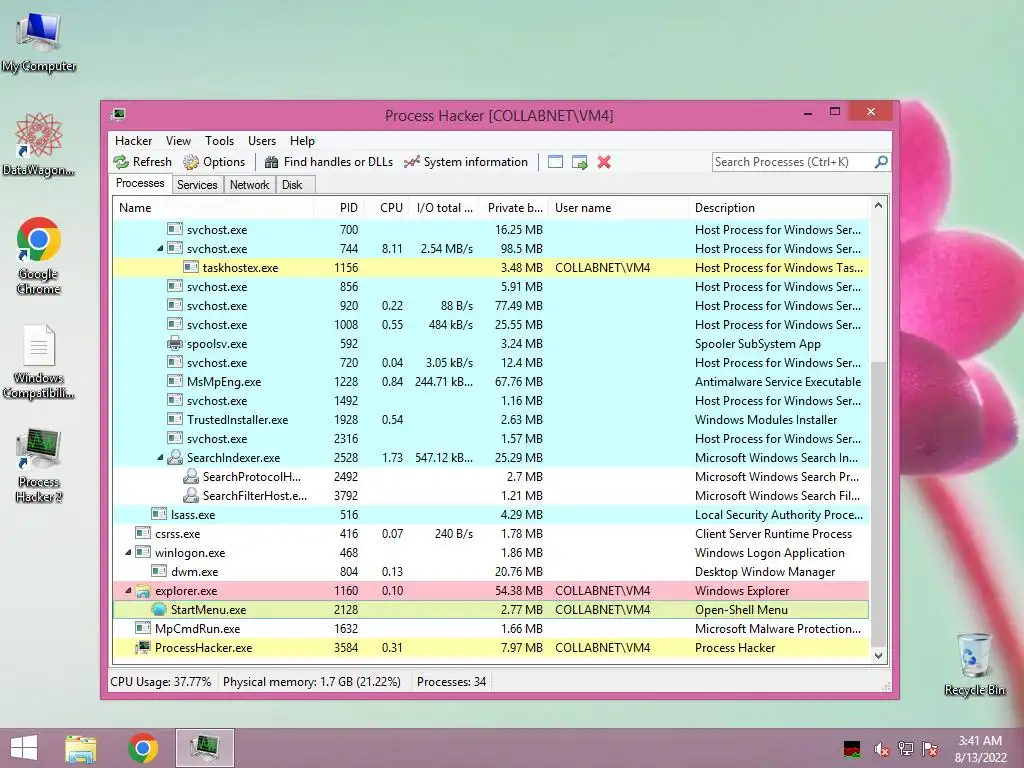Click the My Computer desktop icon
The height and width of the screenshot is (768, 1024).
coord(39,42)
